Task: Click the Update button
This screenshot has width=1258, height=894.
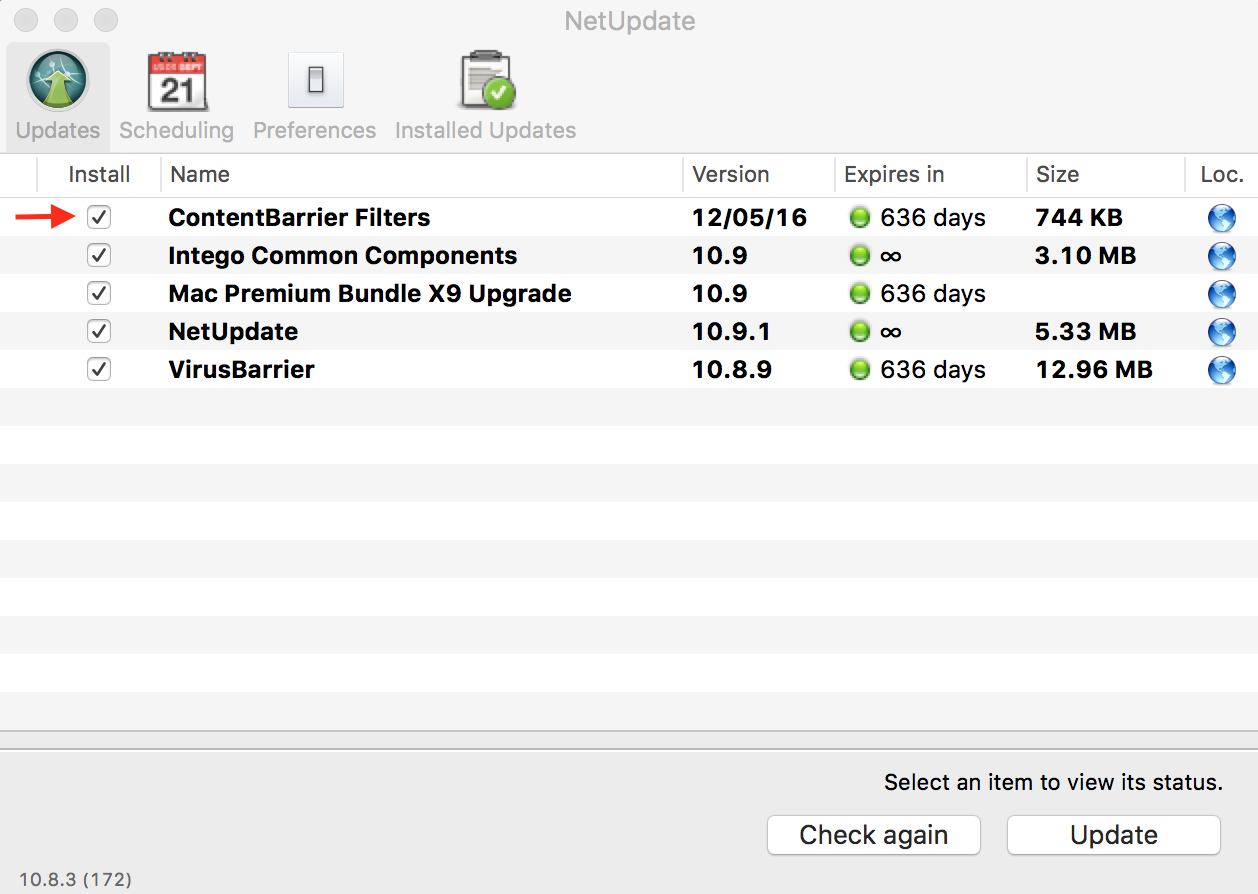Action: point(1114,835)
